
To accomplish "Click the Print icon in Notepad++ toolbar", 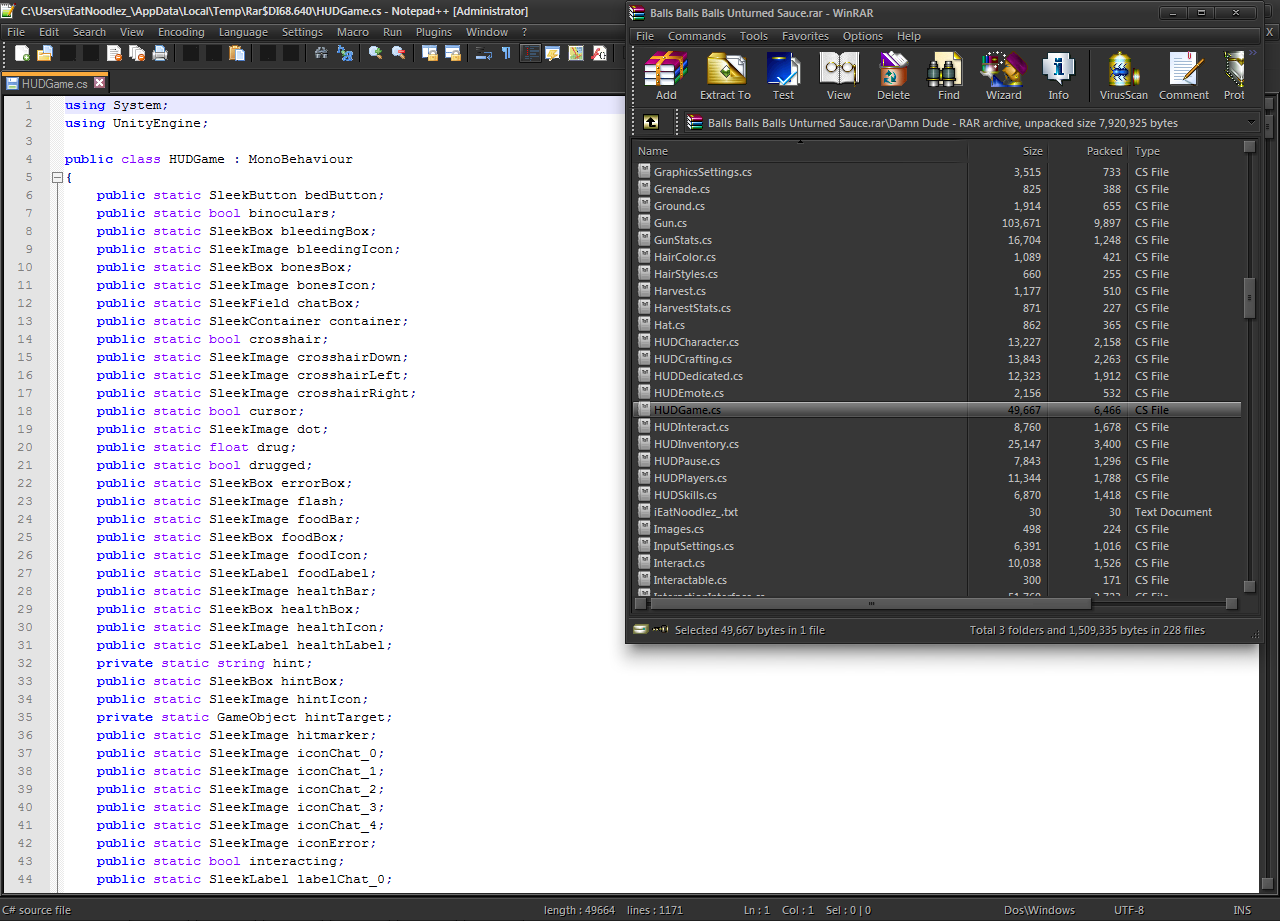I will click(160, 53).
